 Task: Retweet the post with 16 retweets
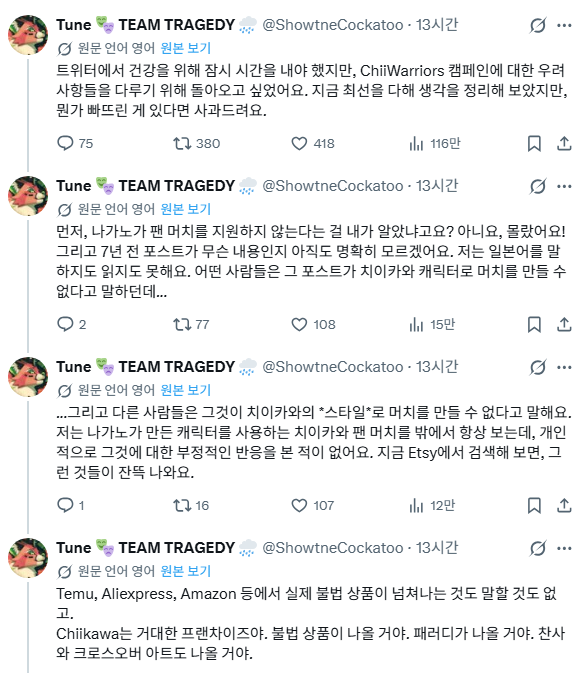click(x=182, y=506)
